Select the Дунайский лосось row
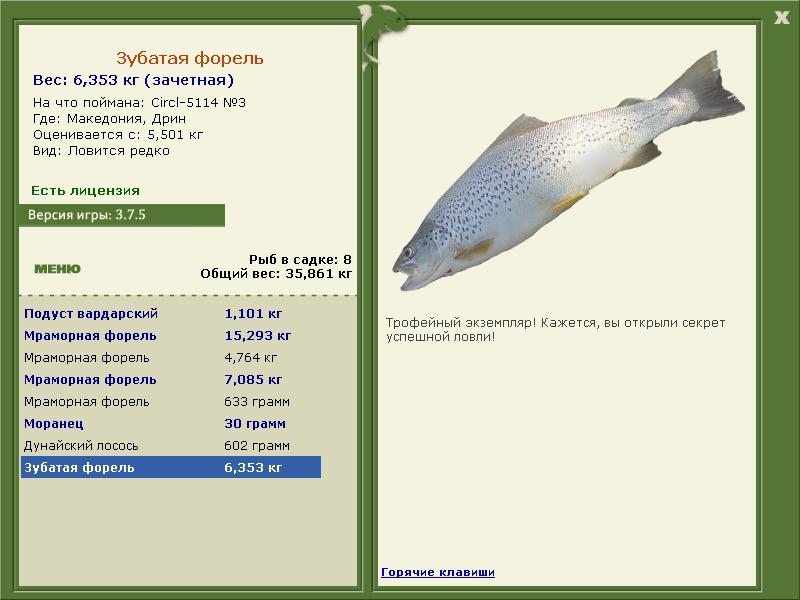800x600 pixels. (x=171, y=445)
